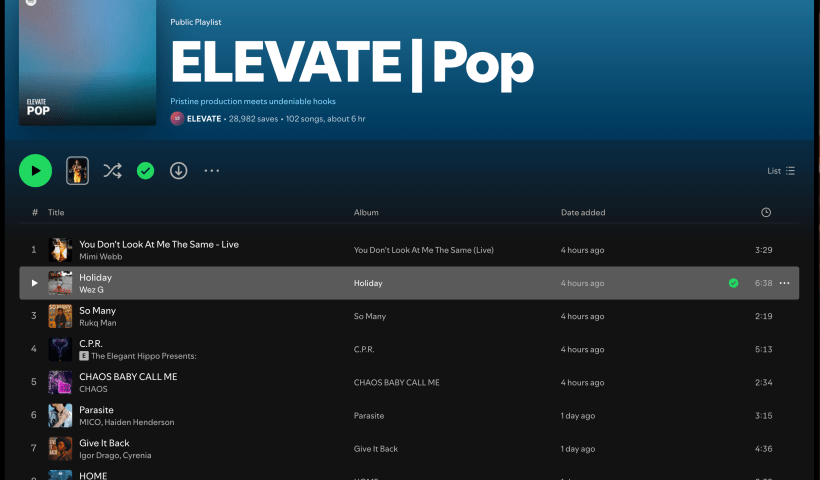Sort by the Date added column
Image resolution: width=820 pixels, height=480 pixels.
tap(582, 212)
